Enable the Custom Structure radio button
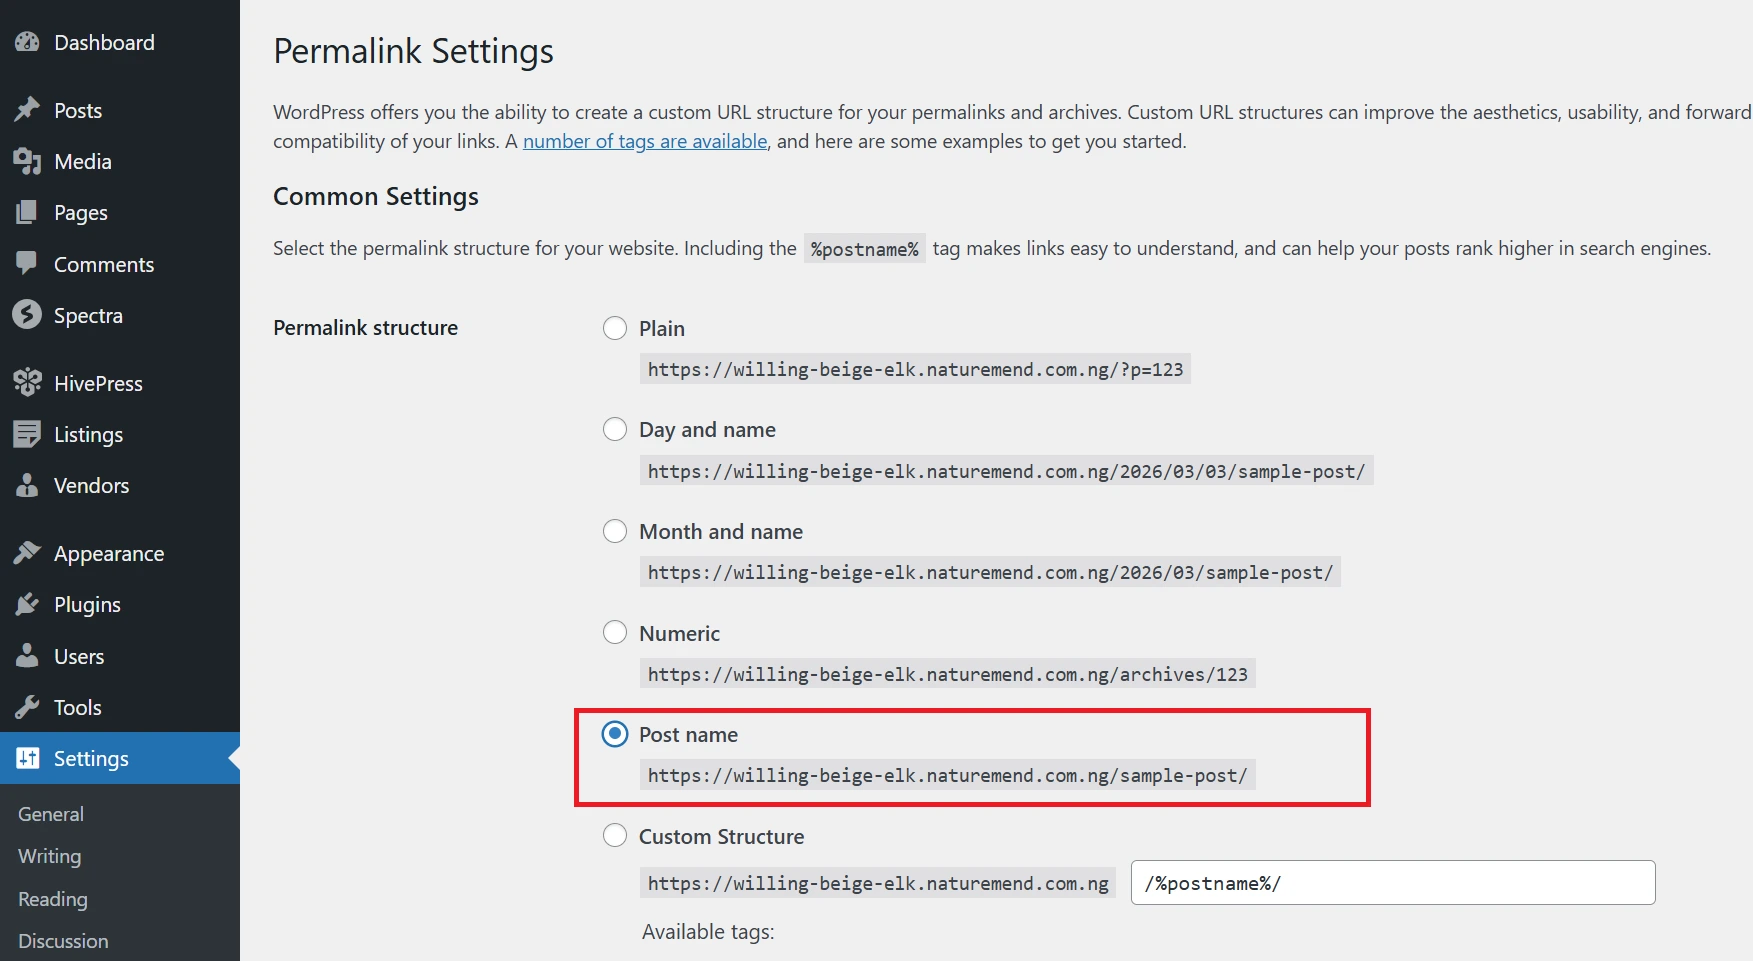Viewport: 1753px width, 961px height. 615,836
